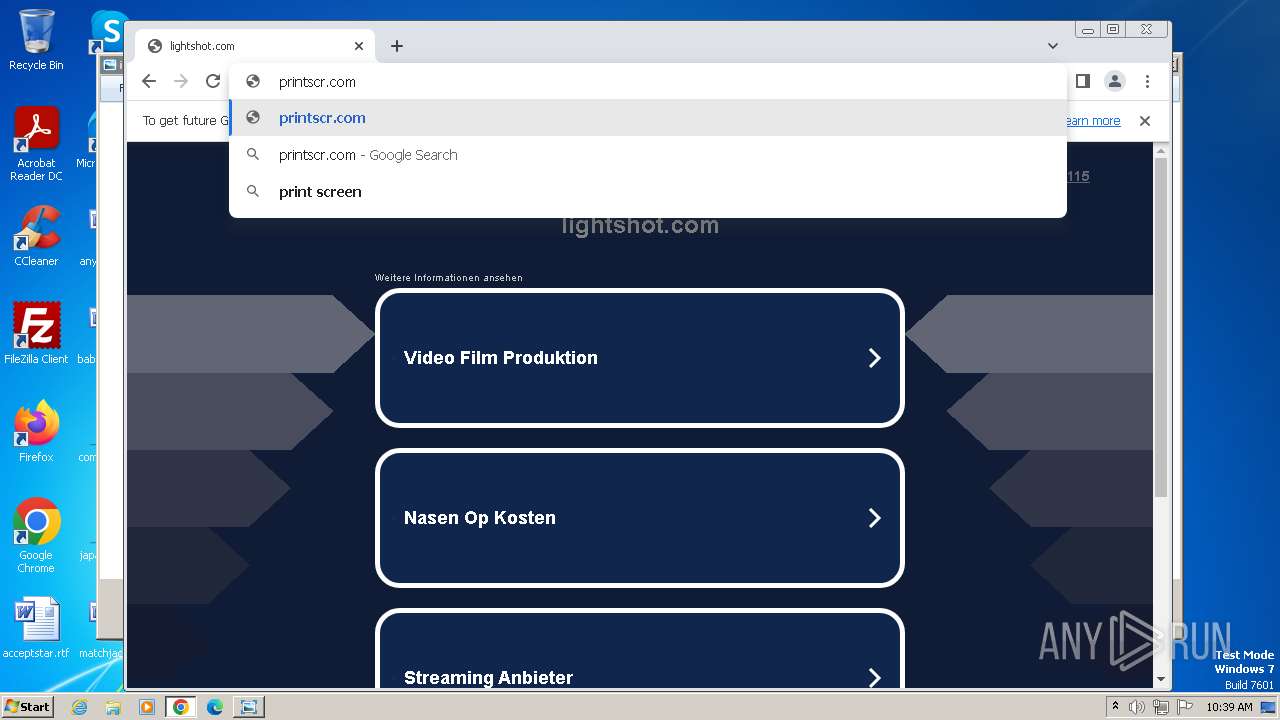The width and height of the screenshot is (1280, 720).
Task: Open the Streaming Anbieter link
Action: (x=640, y=650)
